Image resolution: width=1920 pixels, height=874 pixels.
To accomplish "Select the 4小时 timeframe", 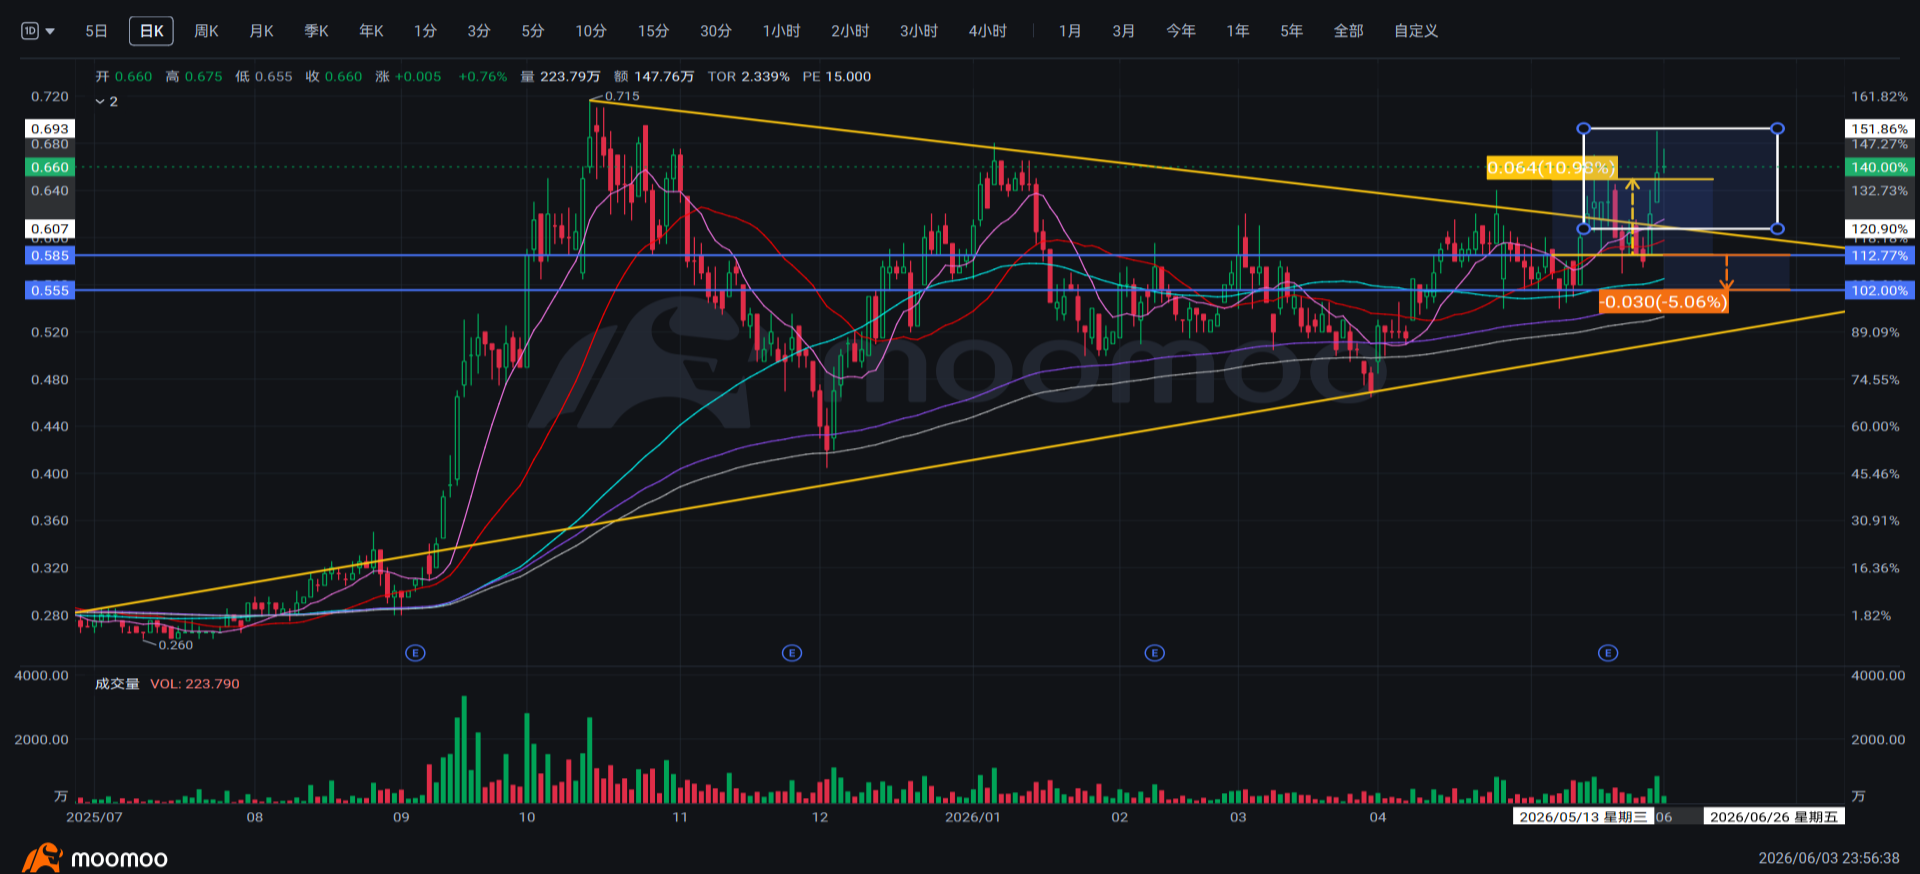I will point(987,31).
